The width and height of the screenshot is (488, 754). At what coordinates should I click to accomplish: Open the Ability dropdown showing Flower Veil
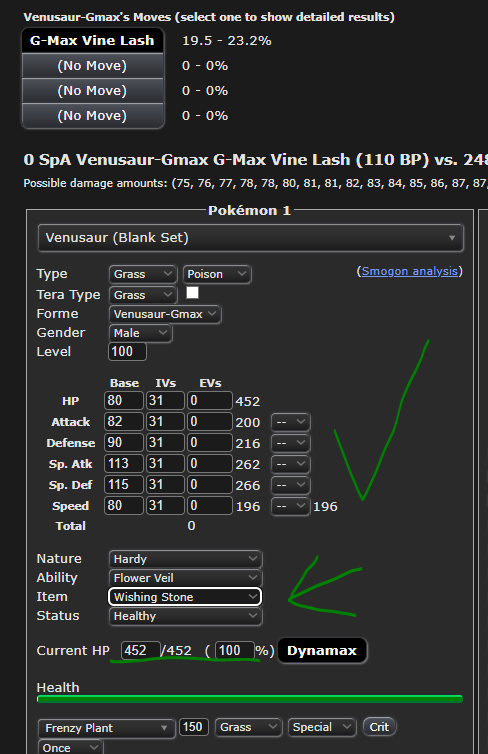pyautogui.click(x=185, y=578)
